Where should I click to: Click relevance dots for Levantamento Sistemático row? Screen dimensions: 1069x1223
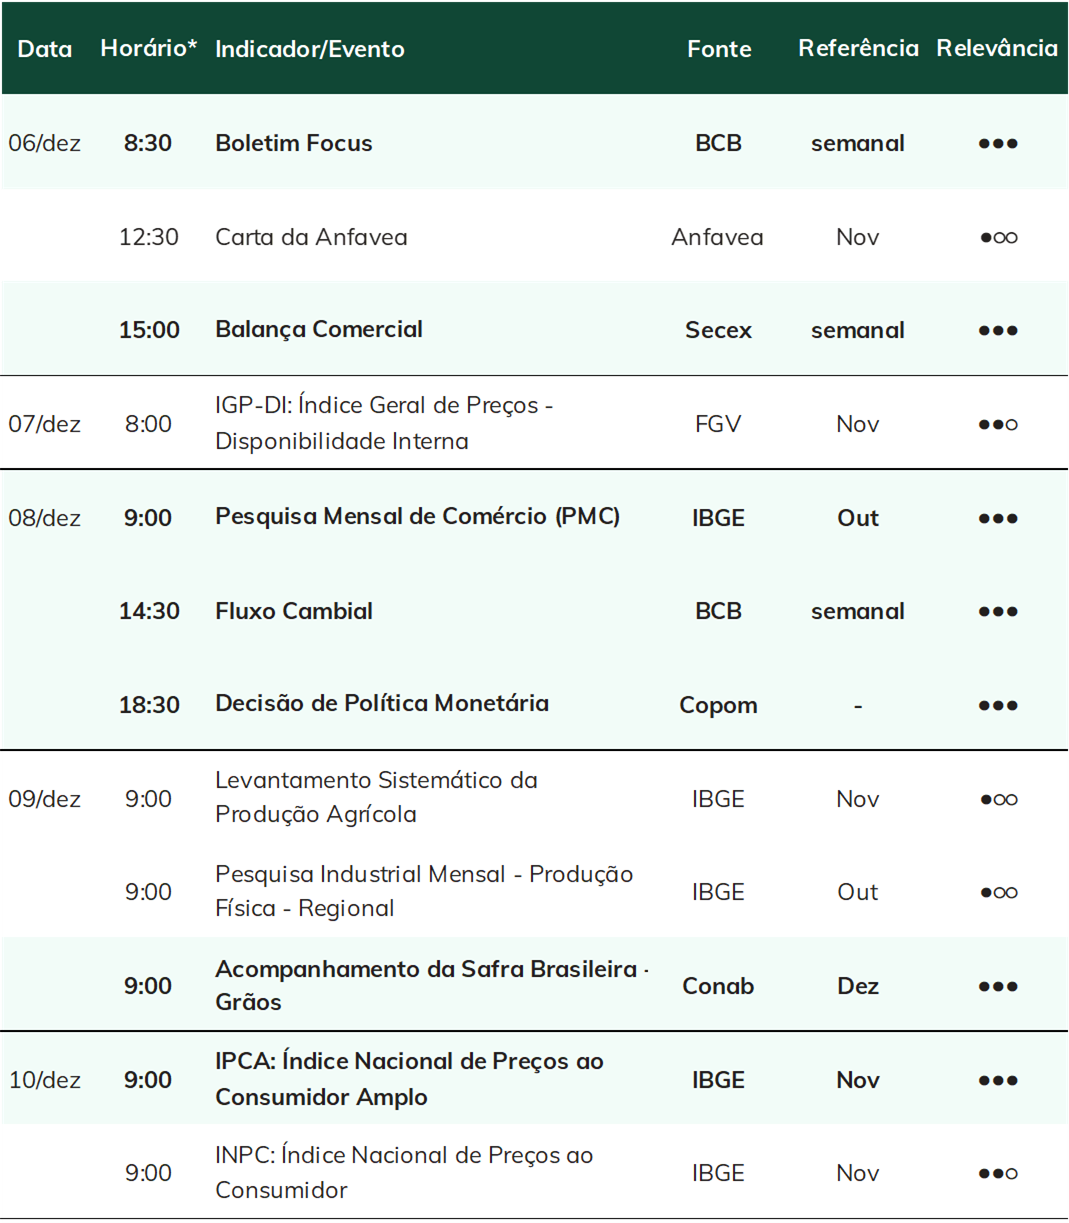point(998,800)
